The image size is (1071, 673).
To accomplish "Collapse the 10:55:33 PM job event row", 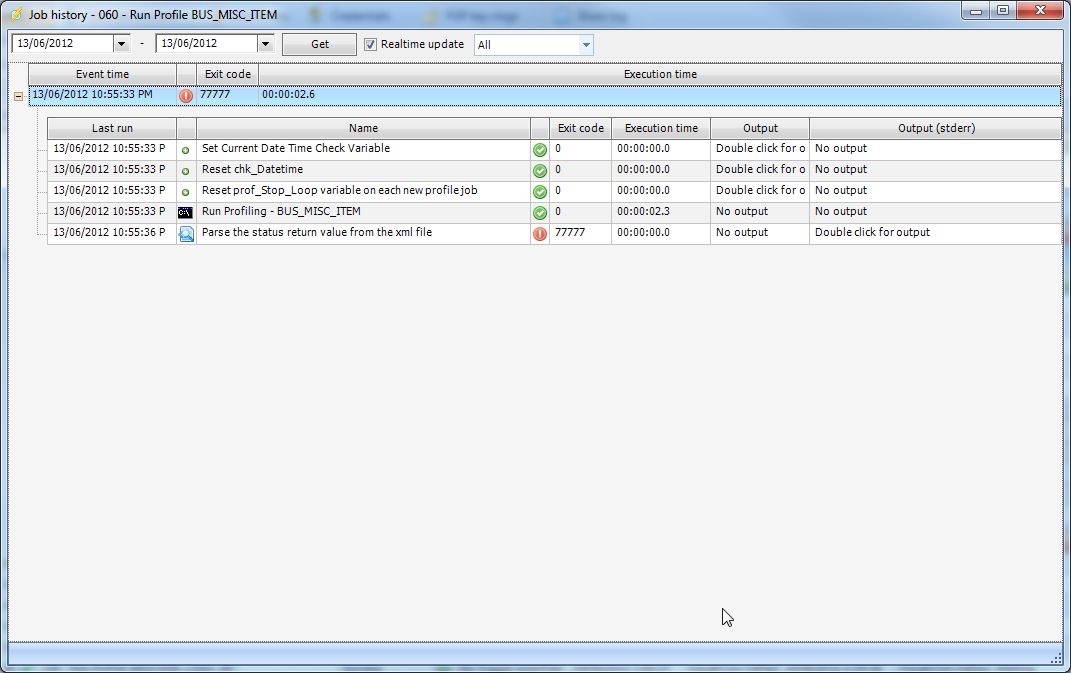I will pyautogui.click(x=18, y=96).
